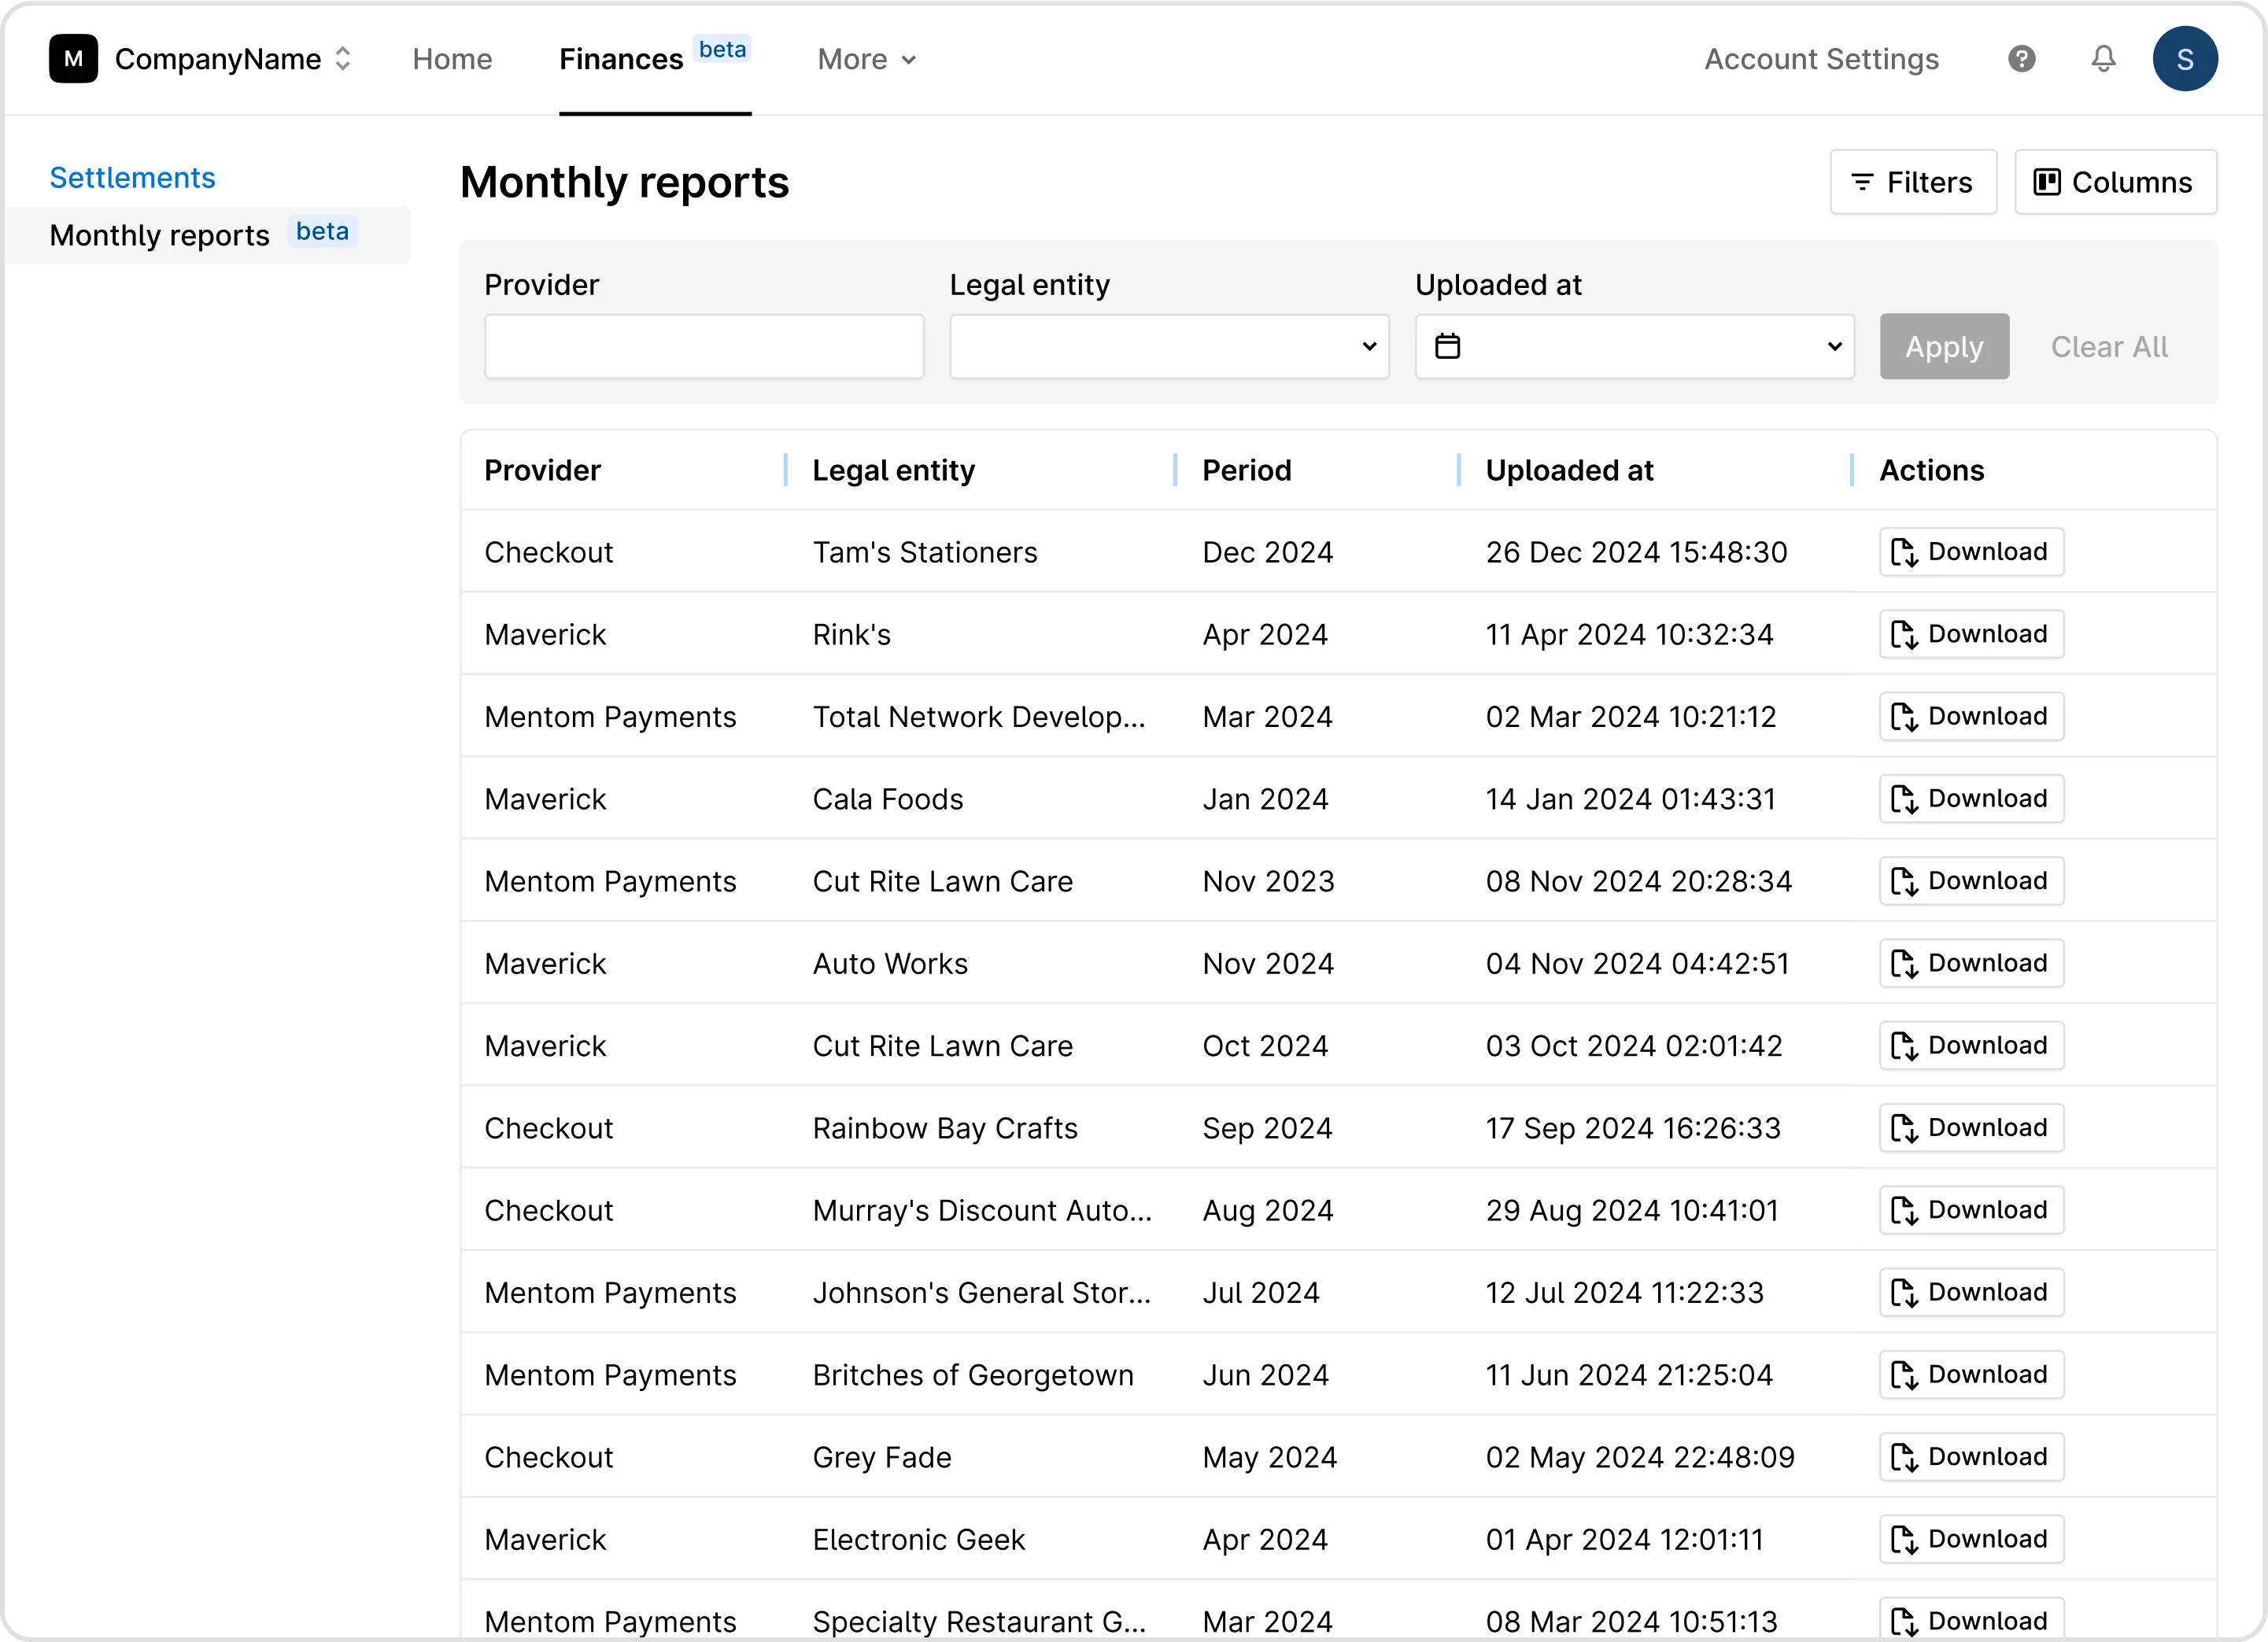The height and width of the screenshot is (1642, 2268).
Task: Click the help question mark icon
Action: pos(2022,59)
